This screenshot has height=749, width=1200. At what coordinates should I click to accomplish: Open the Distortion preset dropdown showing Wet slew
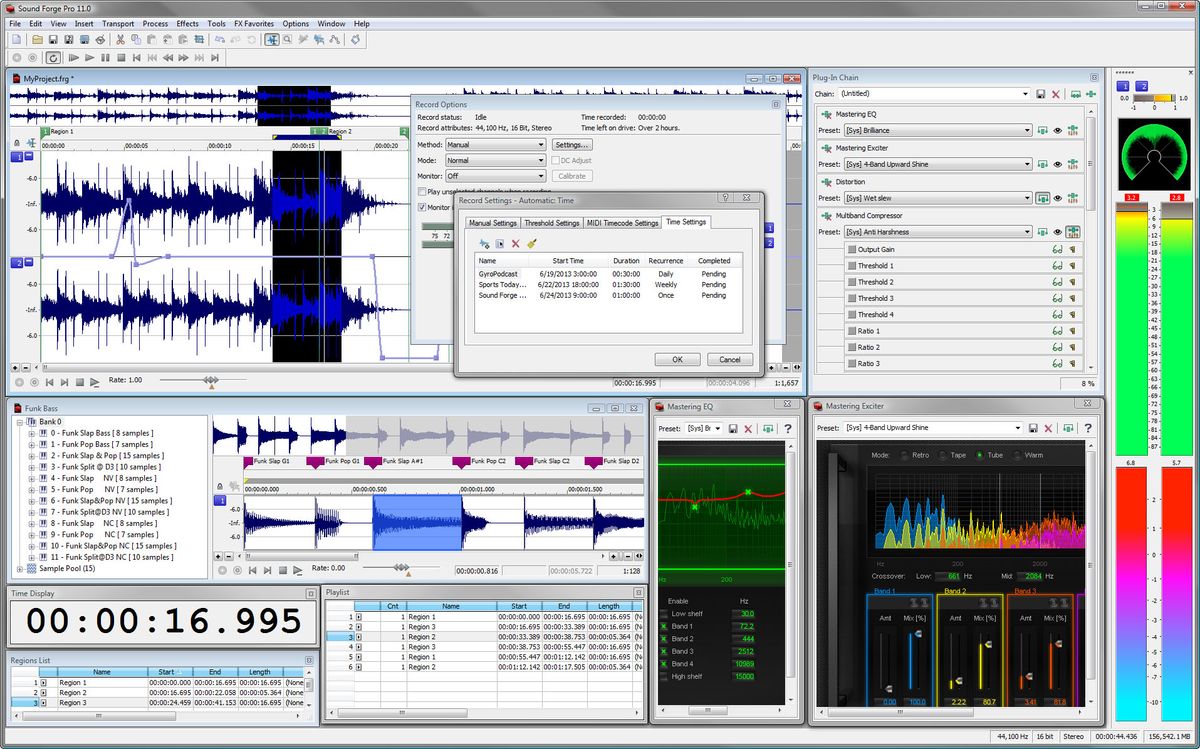coord(1028,196)
